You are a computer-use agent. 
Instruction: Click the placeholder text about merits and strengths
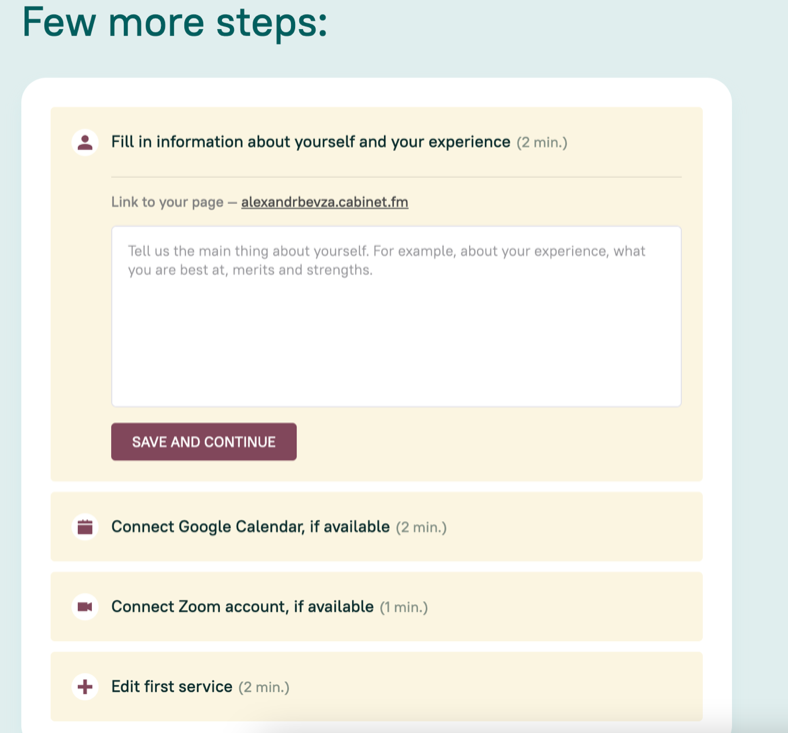coord(250,270)
